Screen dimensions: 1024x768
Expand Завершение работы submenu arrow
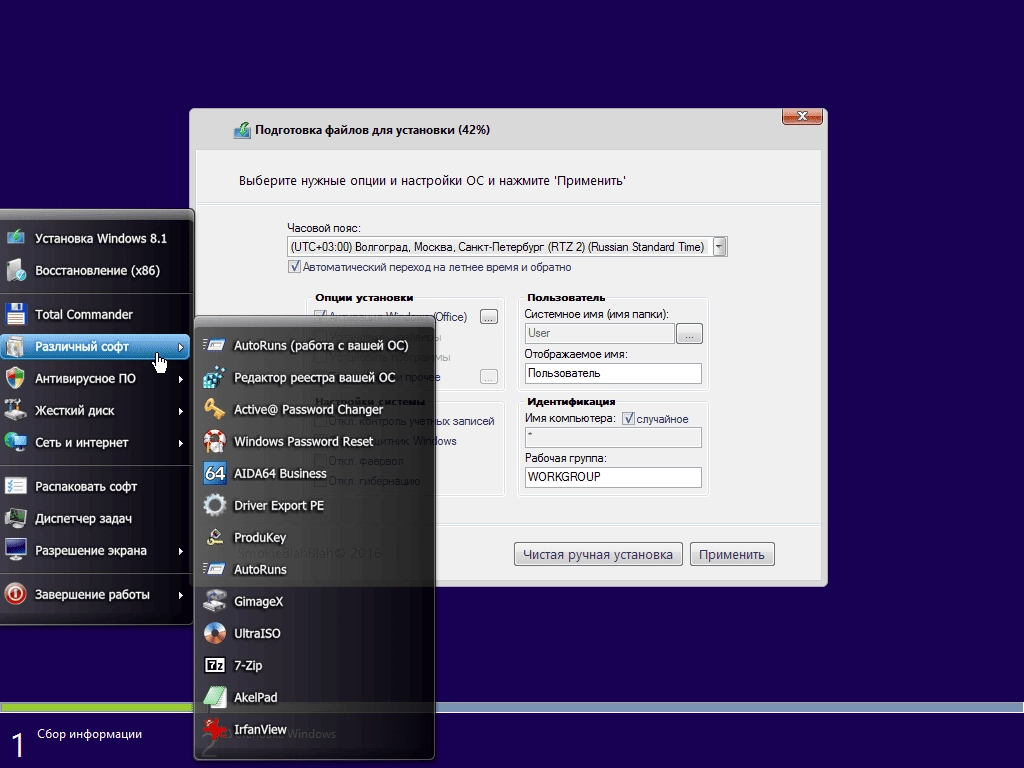tap(181, 595)
